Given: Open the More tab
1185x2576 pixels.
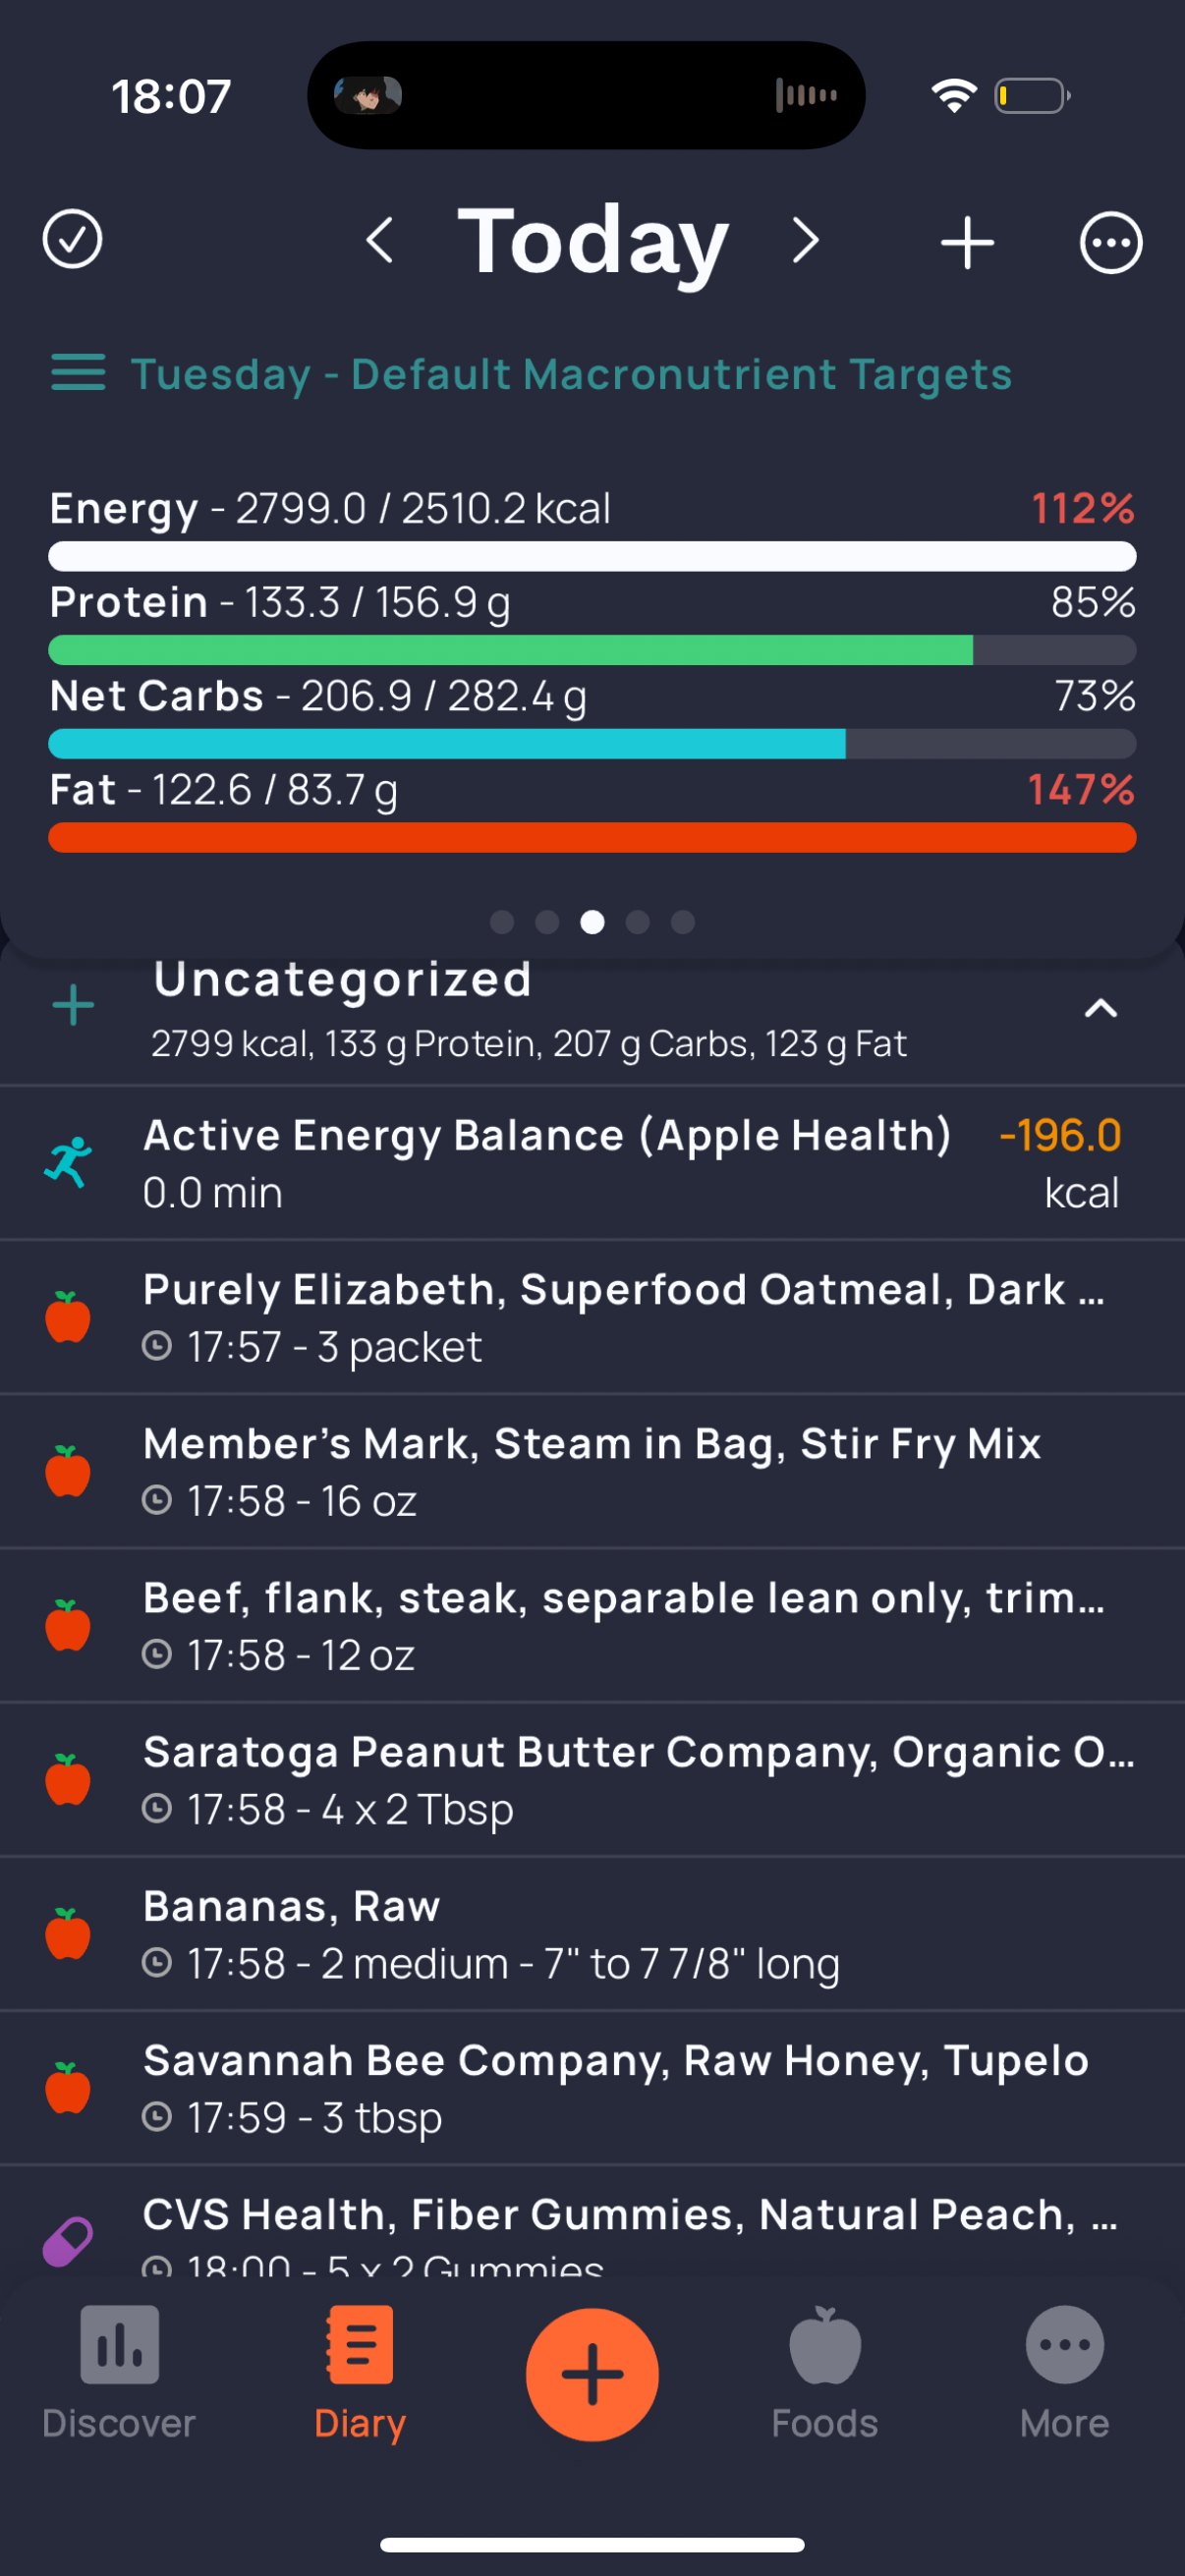Looking at the screenshot, I should pyautogui.click(x=1064, y=2372).
